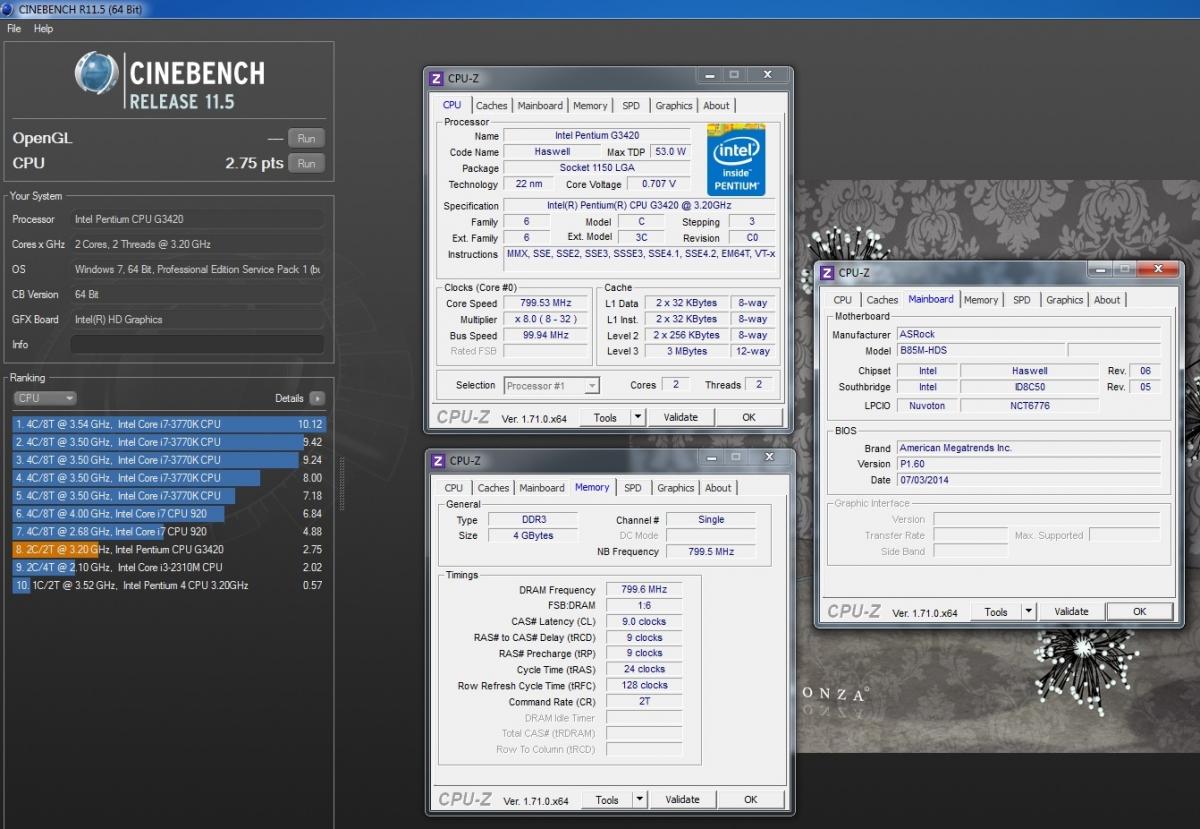Image resolution: width=1200 pixels, height=829 pixels.
Task: Open About tab in Memory CPU-Z window
Action: 718,488
